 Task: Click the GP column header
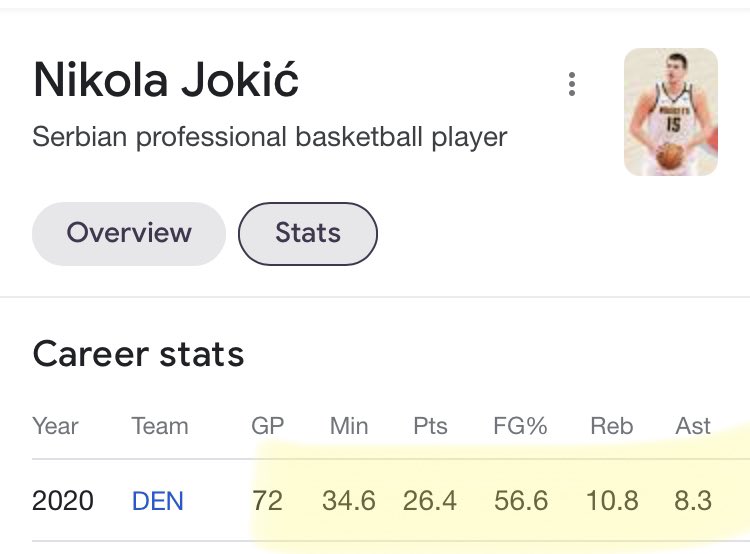tap(267, 426)
